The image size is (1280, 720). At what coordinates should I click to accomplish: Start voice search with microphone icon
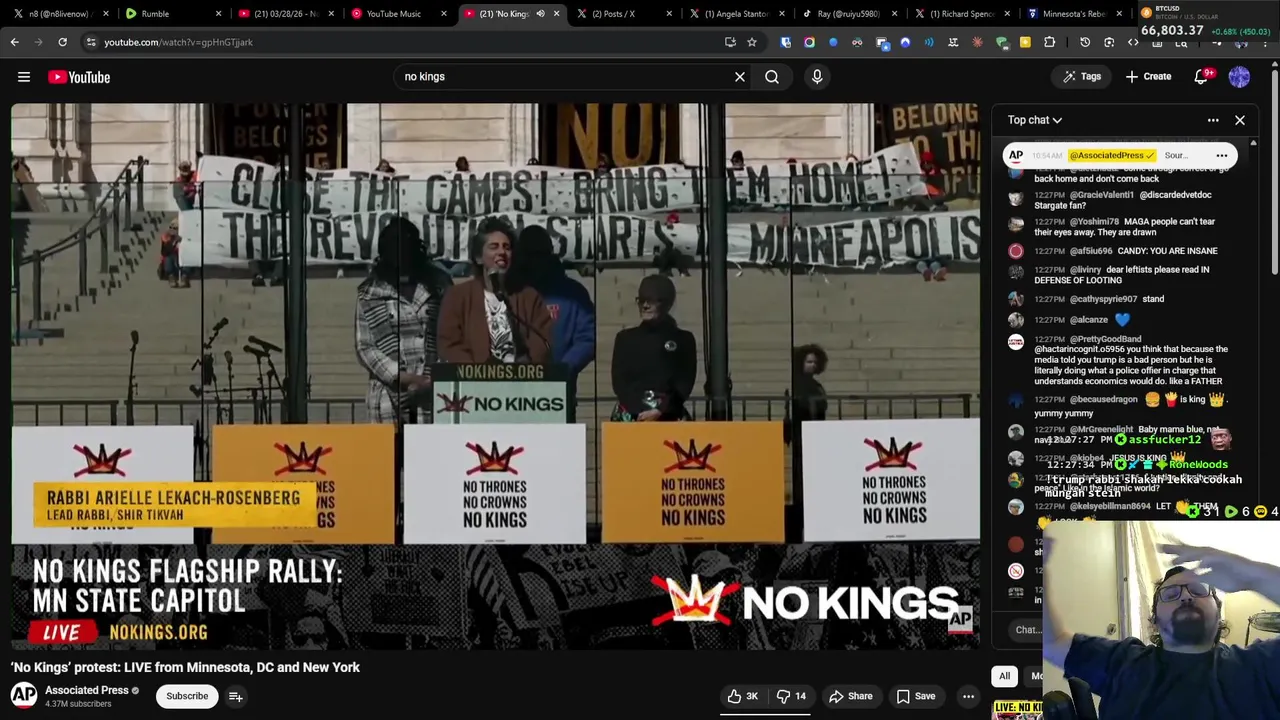click(x=817, y=77)
